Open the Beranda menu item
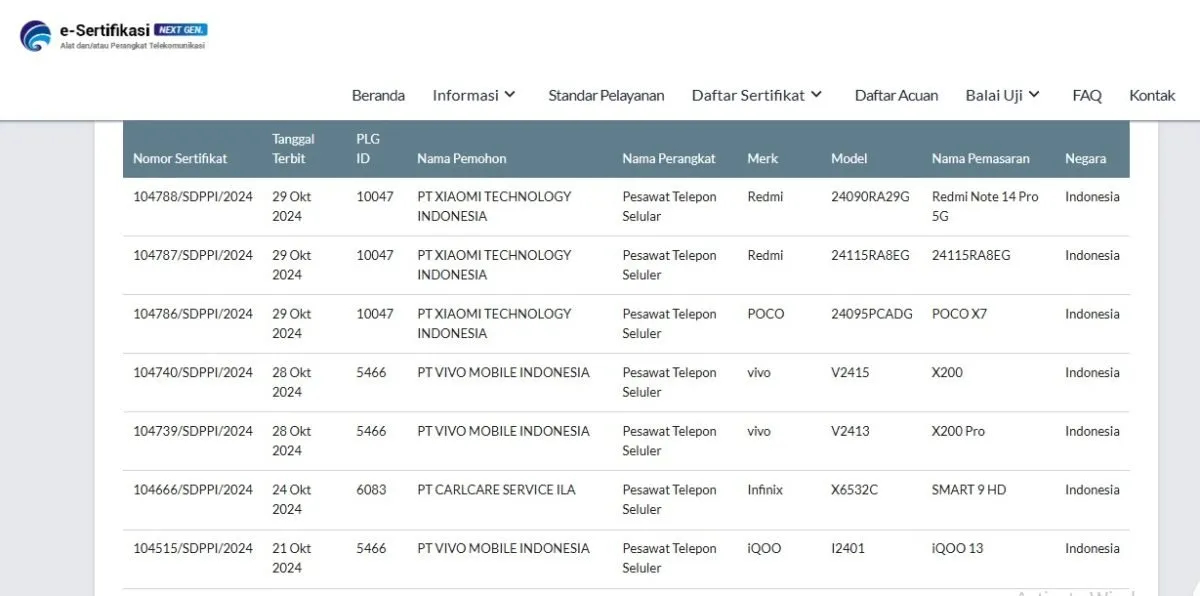 378,95
